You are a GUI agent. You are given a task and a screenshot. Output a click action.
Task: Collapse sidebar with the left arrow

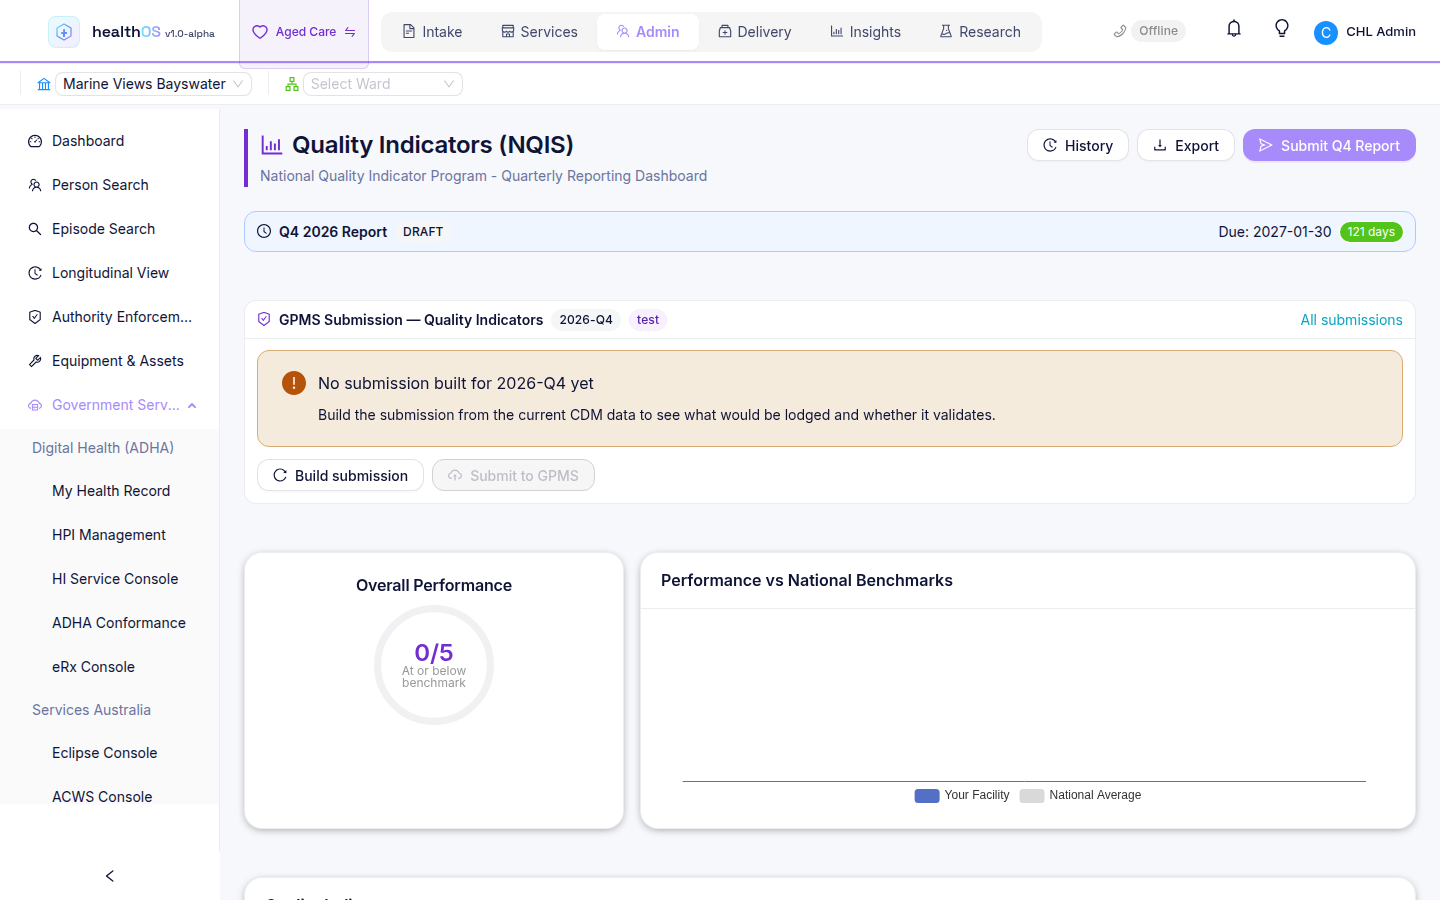click(110, 876)
